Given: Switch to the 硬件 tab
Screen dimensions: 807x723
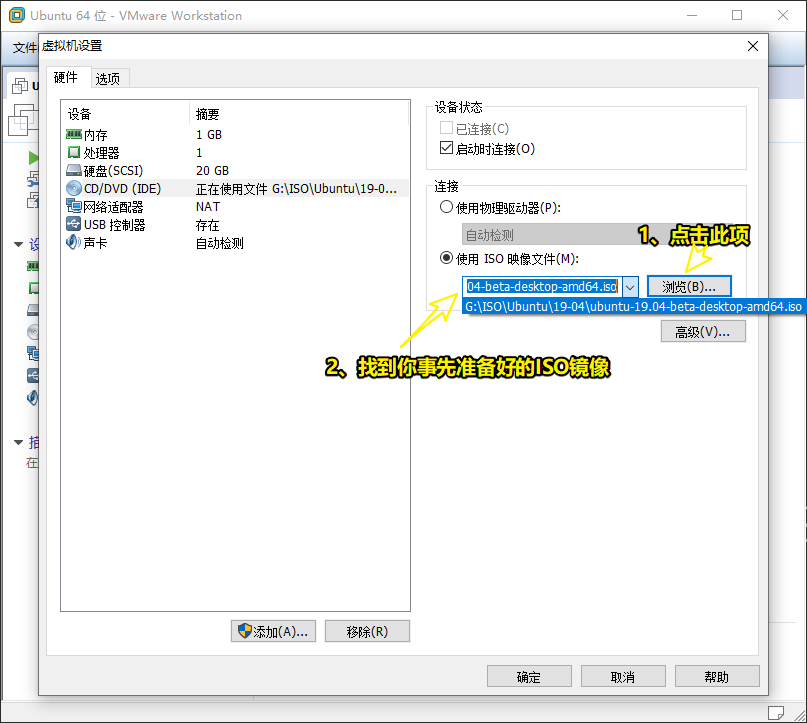Looking at the screenshot, I should pos(66,78).
